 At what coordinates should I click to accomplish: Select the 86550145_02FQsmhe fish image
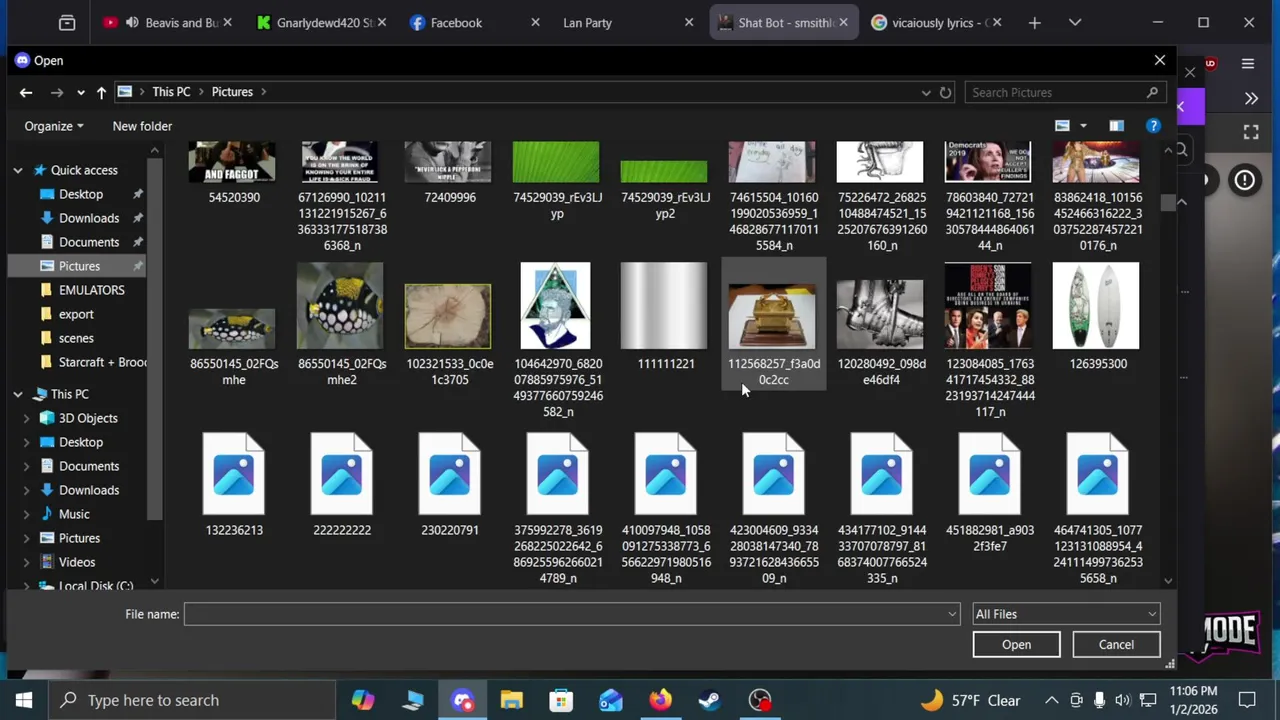click(232, 328)
